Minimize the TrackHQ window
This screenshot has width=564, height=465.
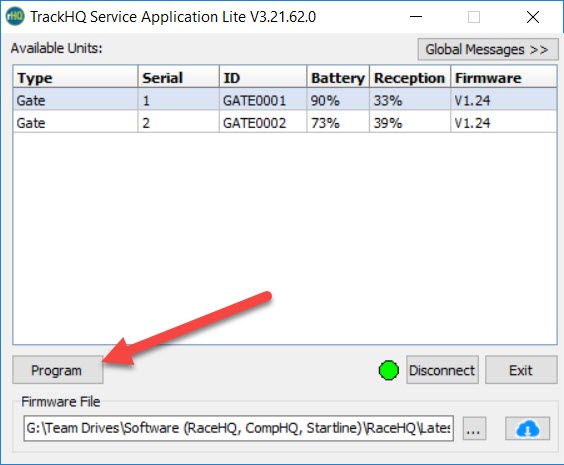coord(416,17)
